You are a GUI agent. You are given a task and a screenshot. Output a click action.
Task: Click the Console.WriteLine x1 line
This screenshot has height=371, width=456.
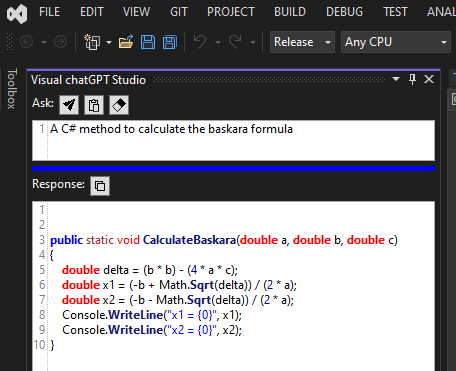click(x=152, y=315)
